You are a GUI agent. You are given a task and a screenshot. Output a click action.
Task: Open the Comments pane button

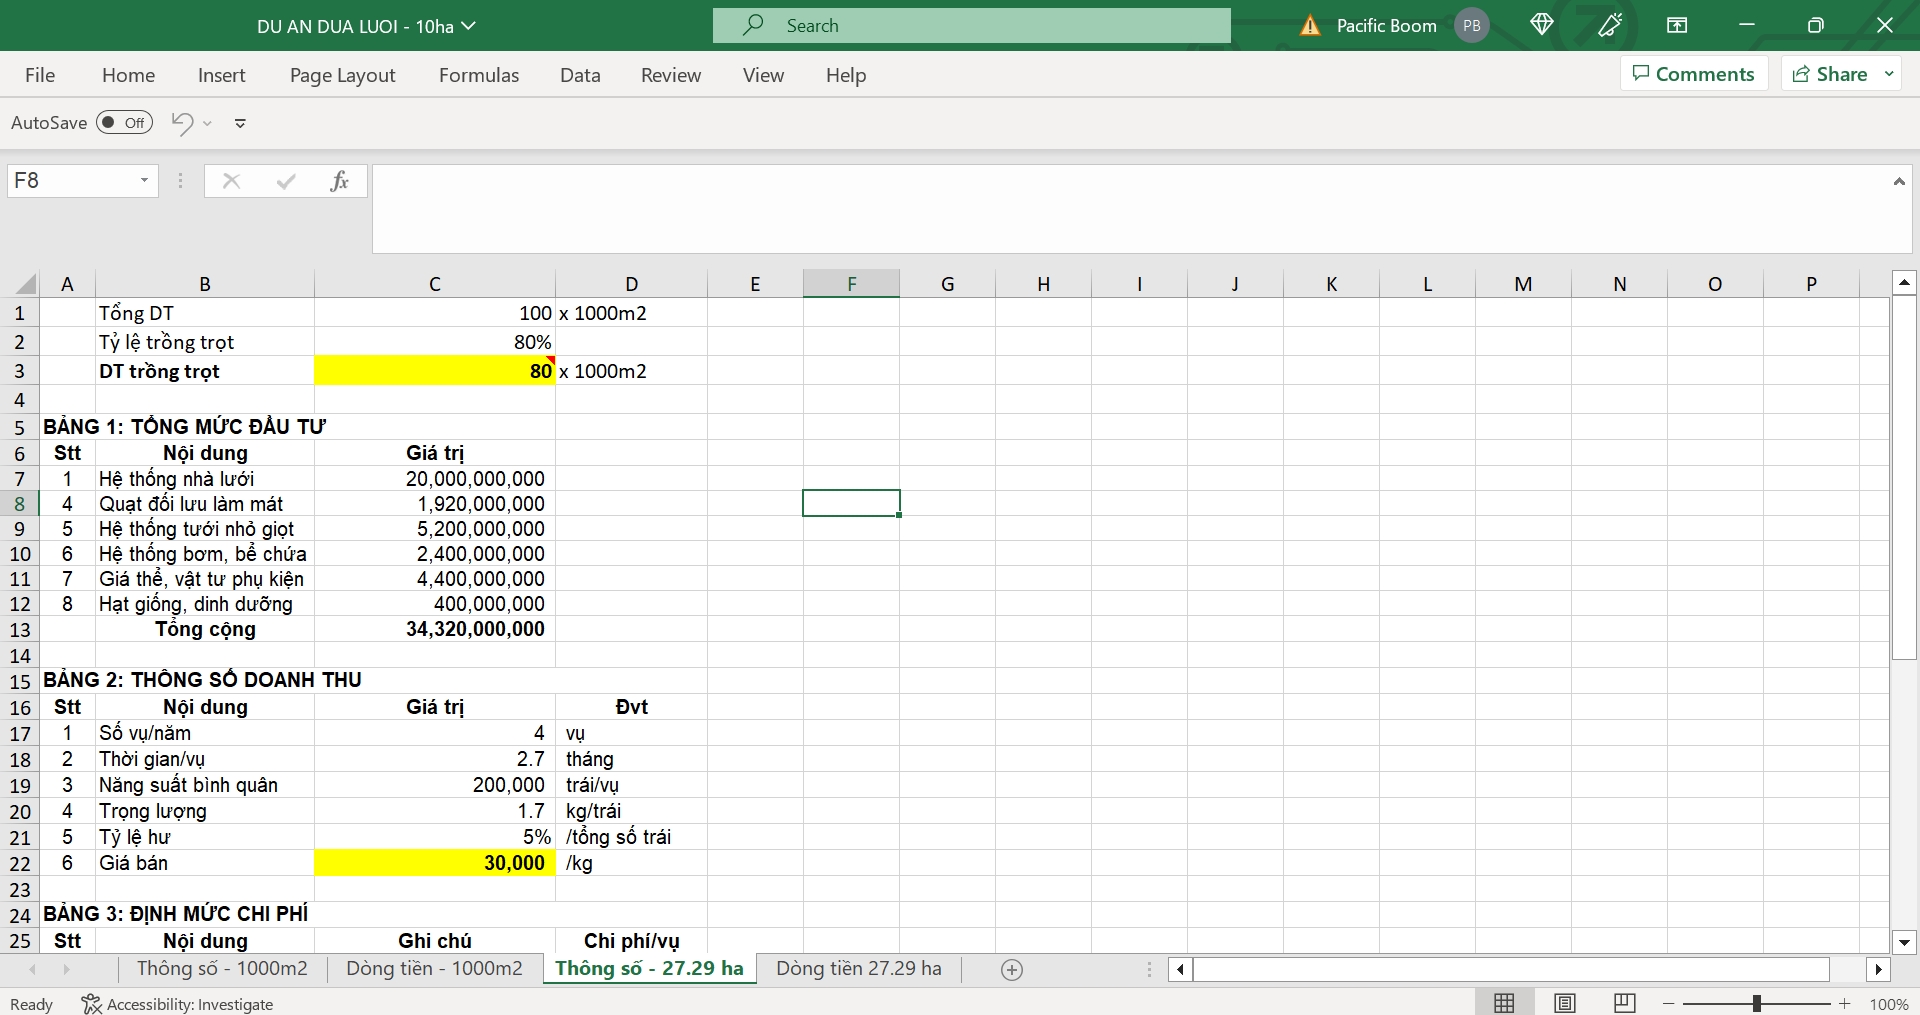pos(1693,74)
